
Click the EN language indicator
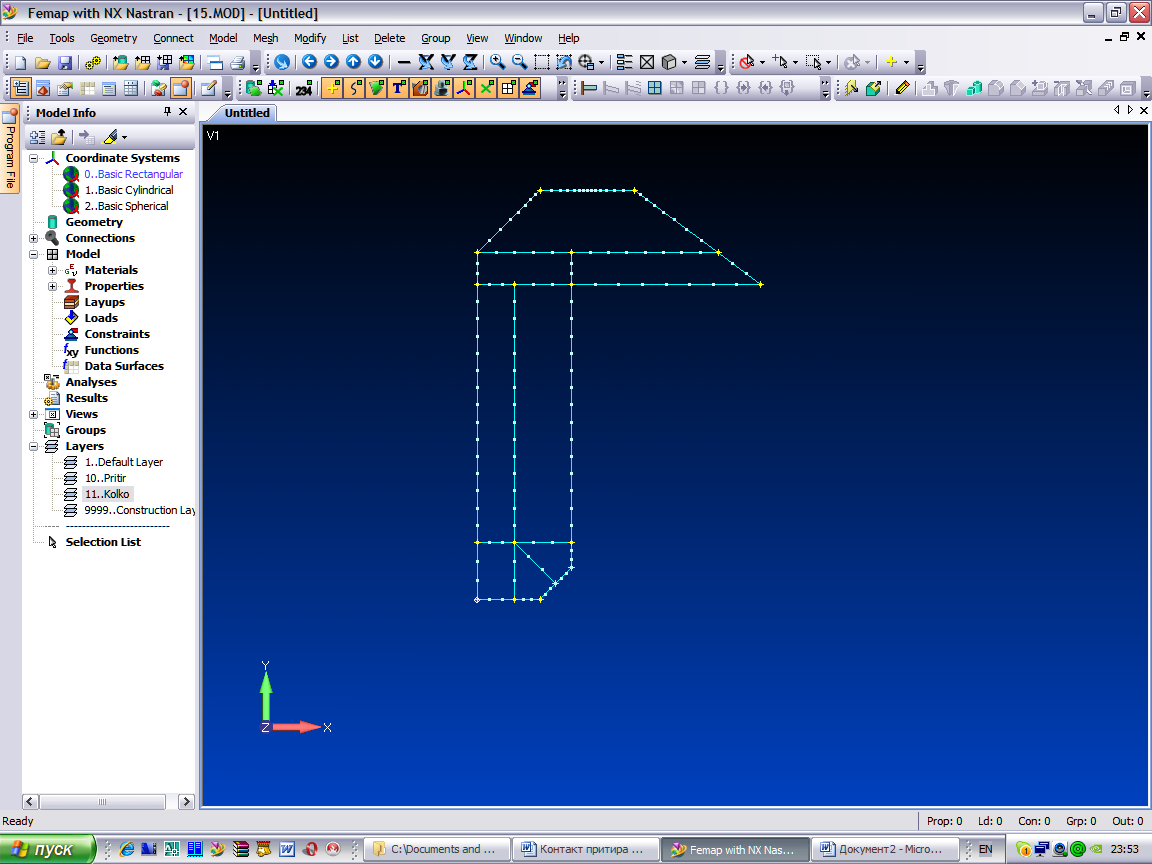[x=985, y=849]
